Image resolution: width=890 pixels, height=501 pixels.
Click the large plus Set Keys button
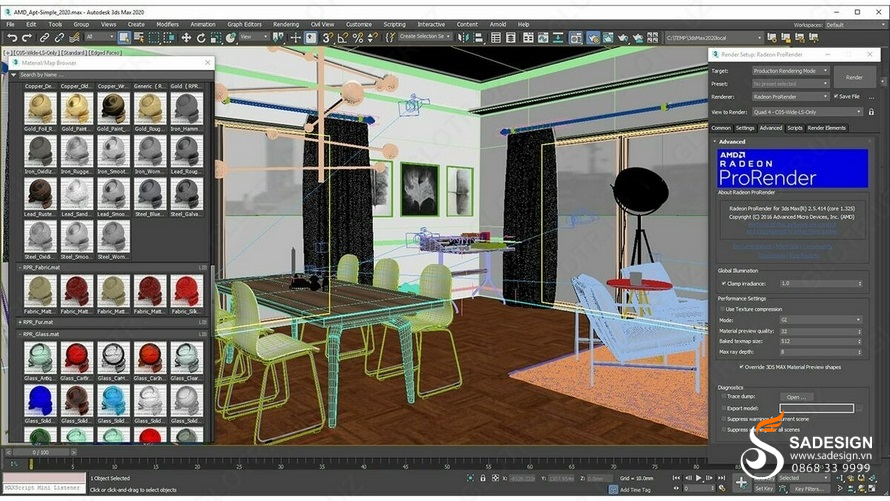tap(741, 483)
